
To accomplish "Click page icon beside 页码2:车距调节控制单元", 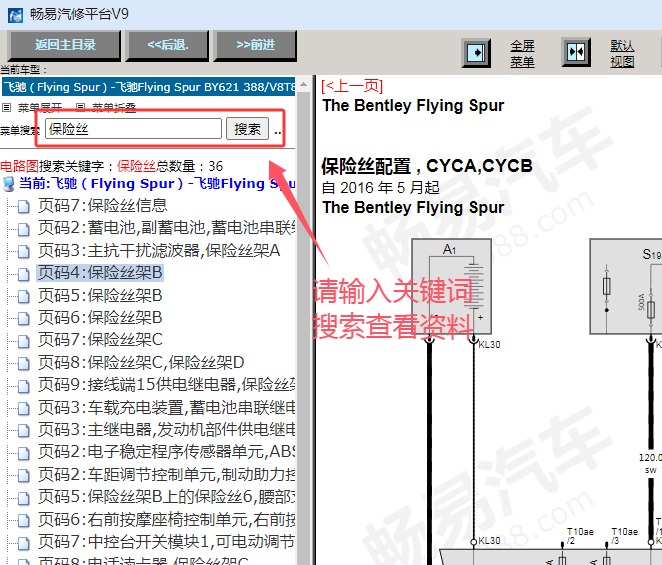I will coord(24,475).
